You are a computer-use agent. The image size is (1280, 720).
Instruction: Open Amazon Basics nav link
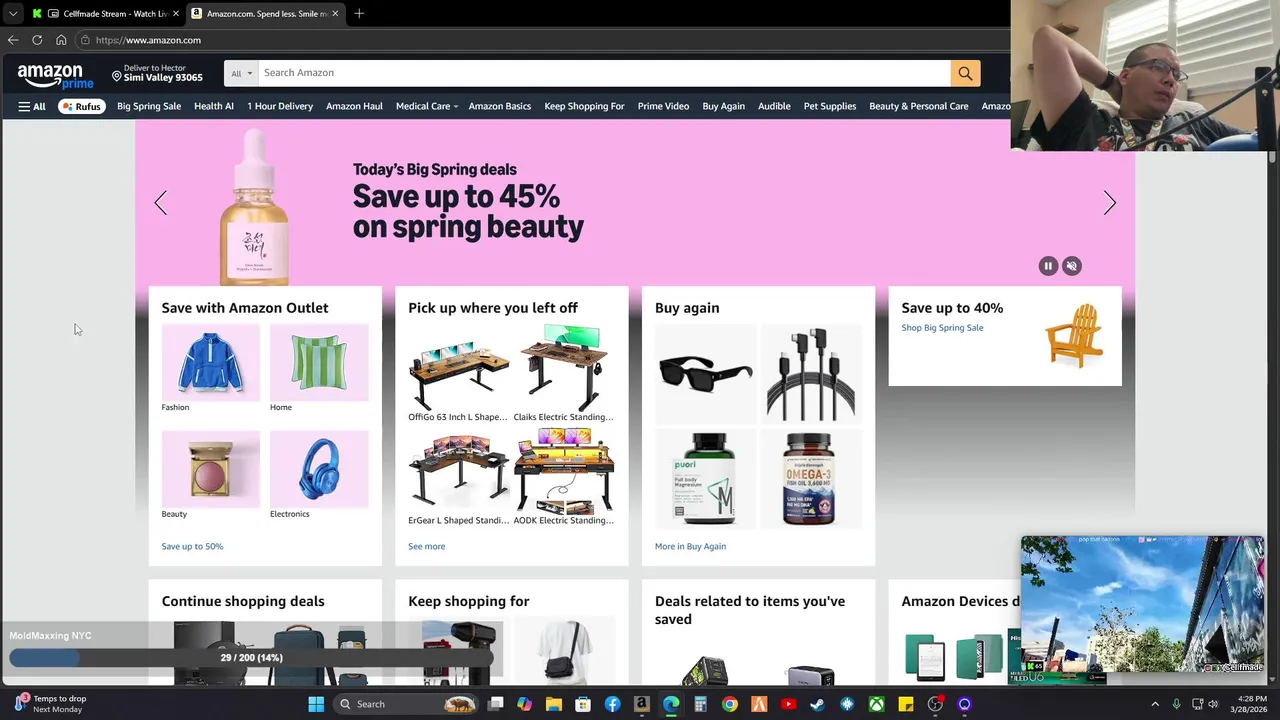click(x=500, y=106)
